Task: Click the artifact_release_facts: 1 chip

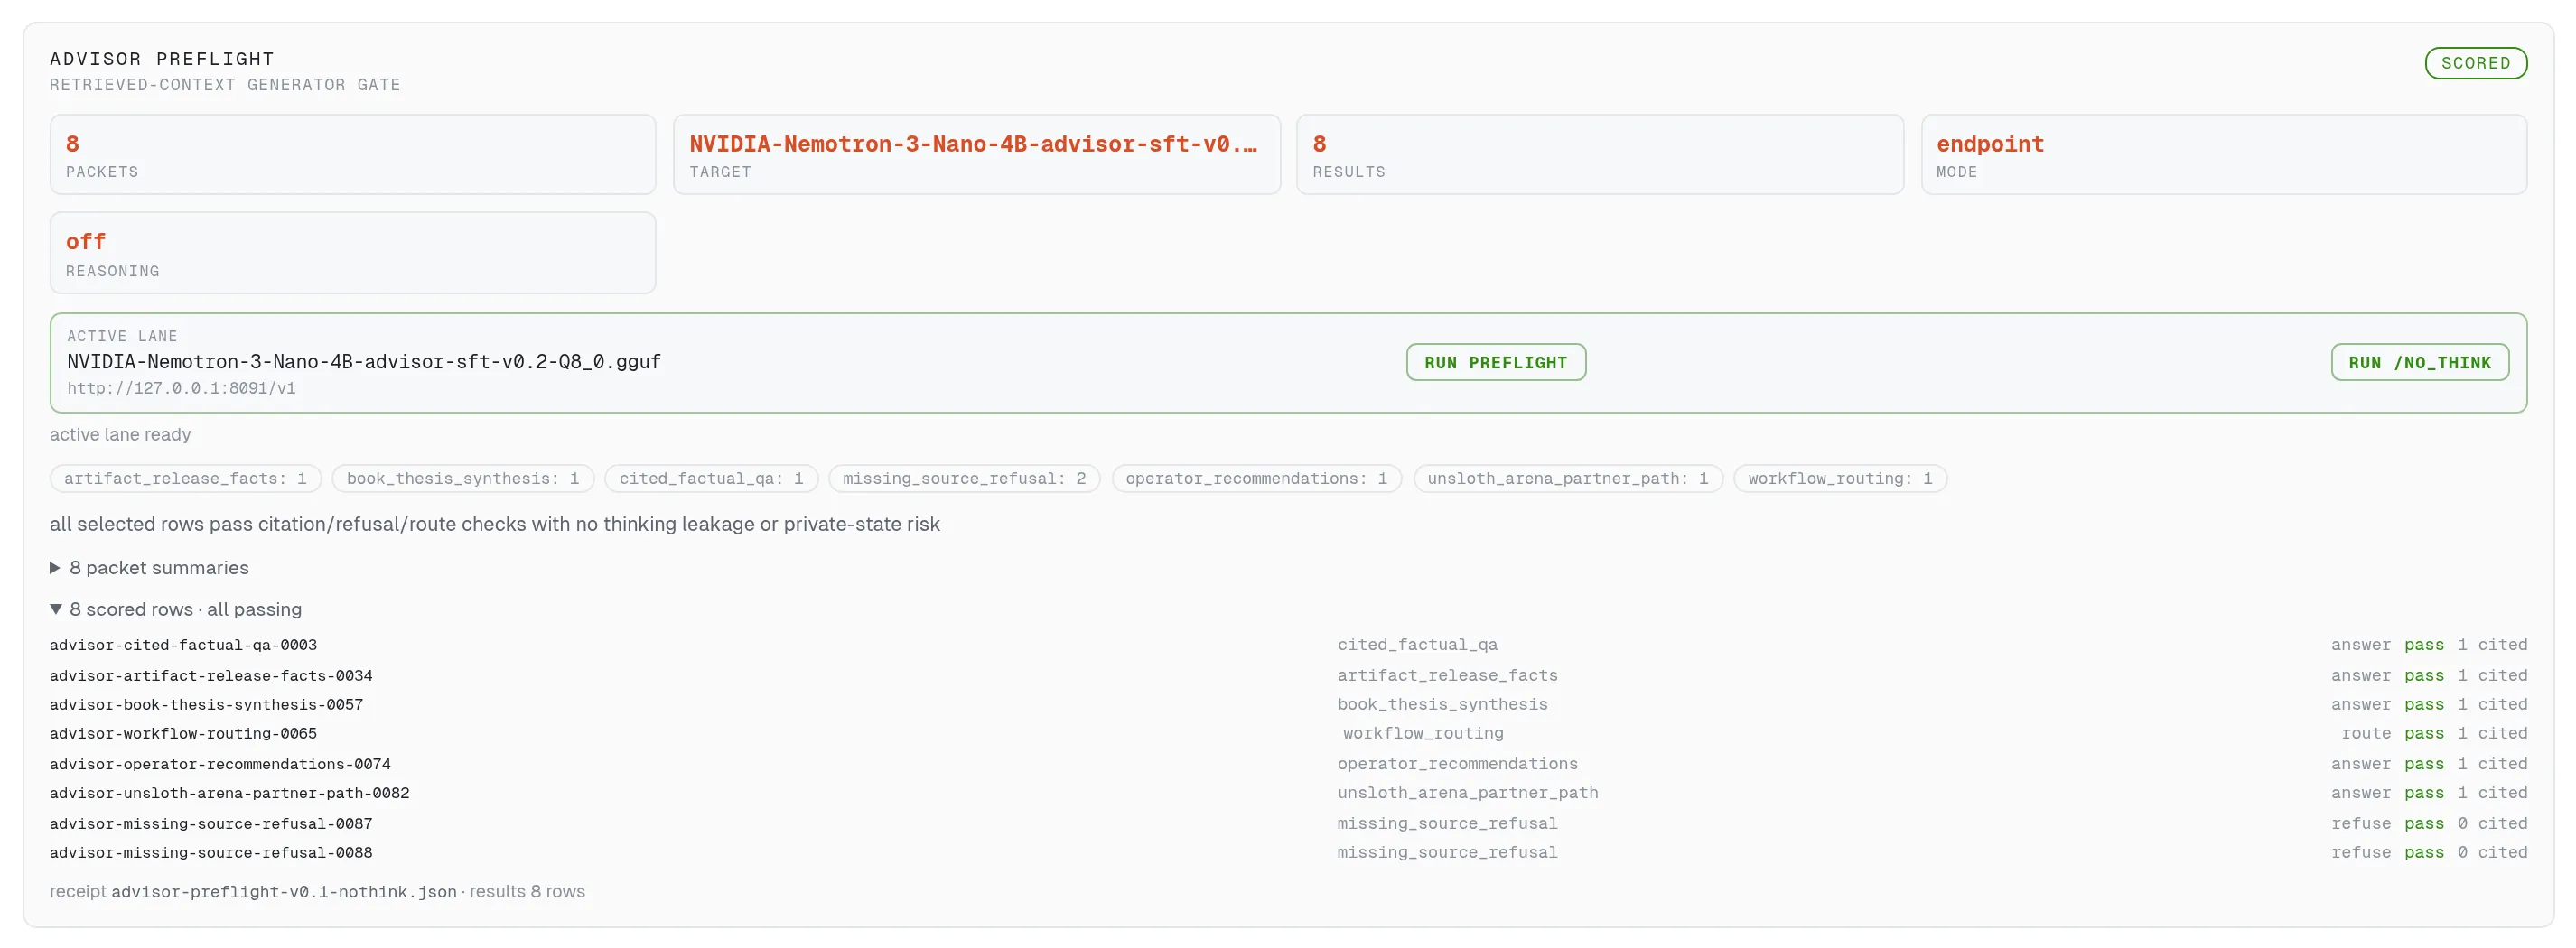Action: (x=185, y=479)
